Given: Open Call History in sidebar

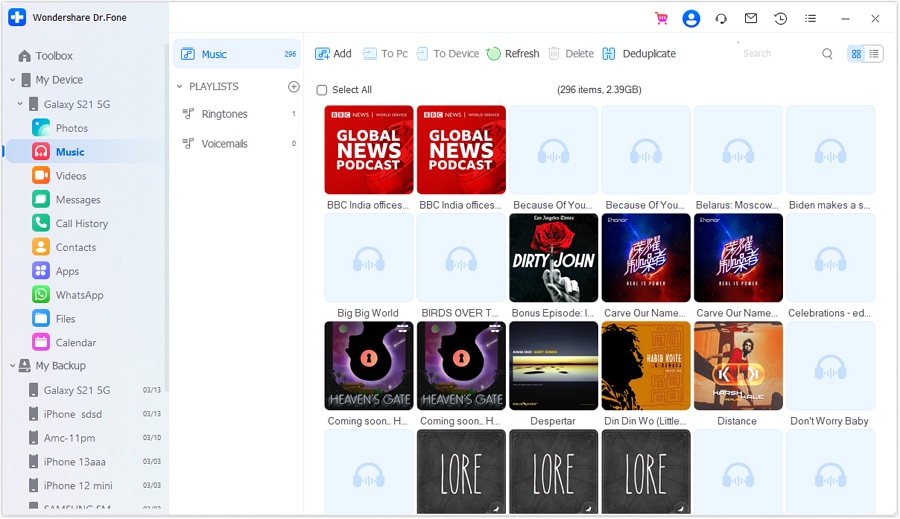Looking at the screenshot, I should point(70,223).
